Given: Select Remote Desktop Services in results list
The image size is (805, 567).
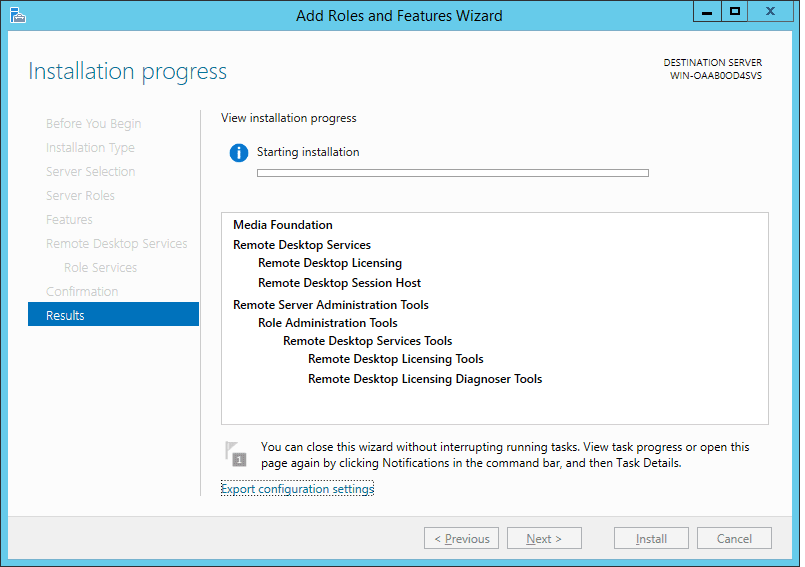Looking at the screenshot, I should [x=302, y=244].
